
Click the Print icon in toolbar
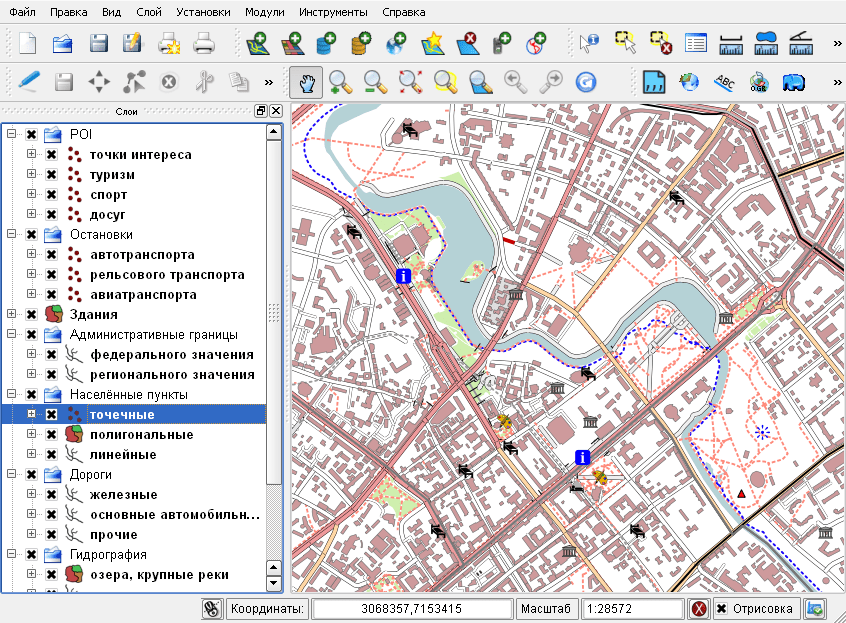204,43
